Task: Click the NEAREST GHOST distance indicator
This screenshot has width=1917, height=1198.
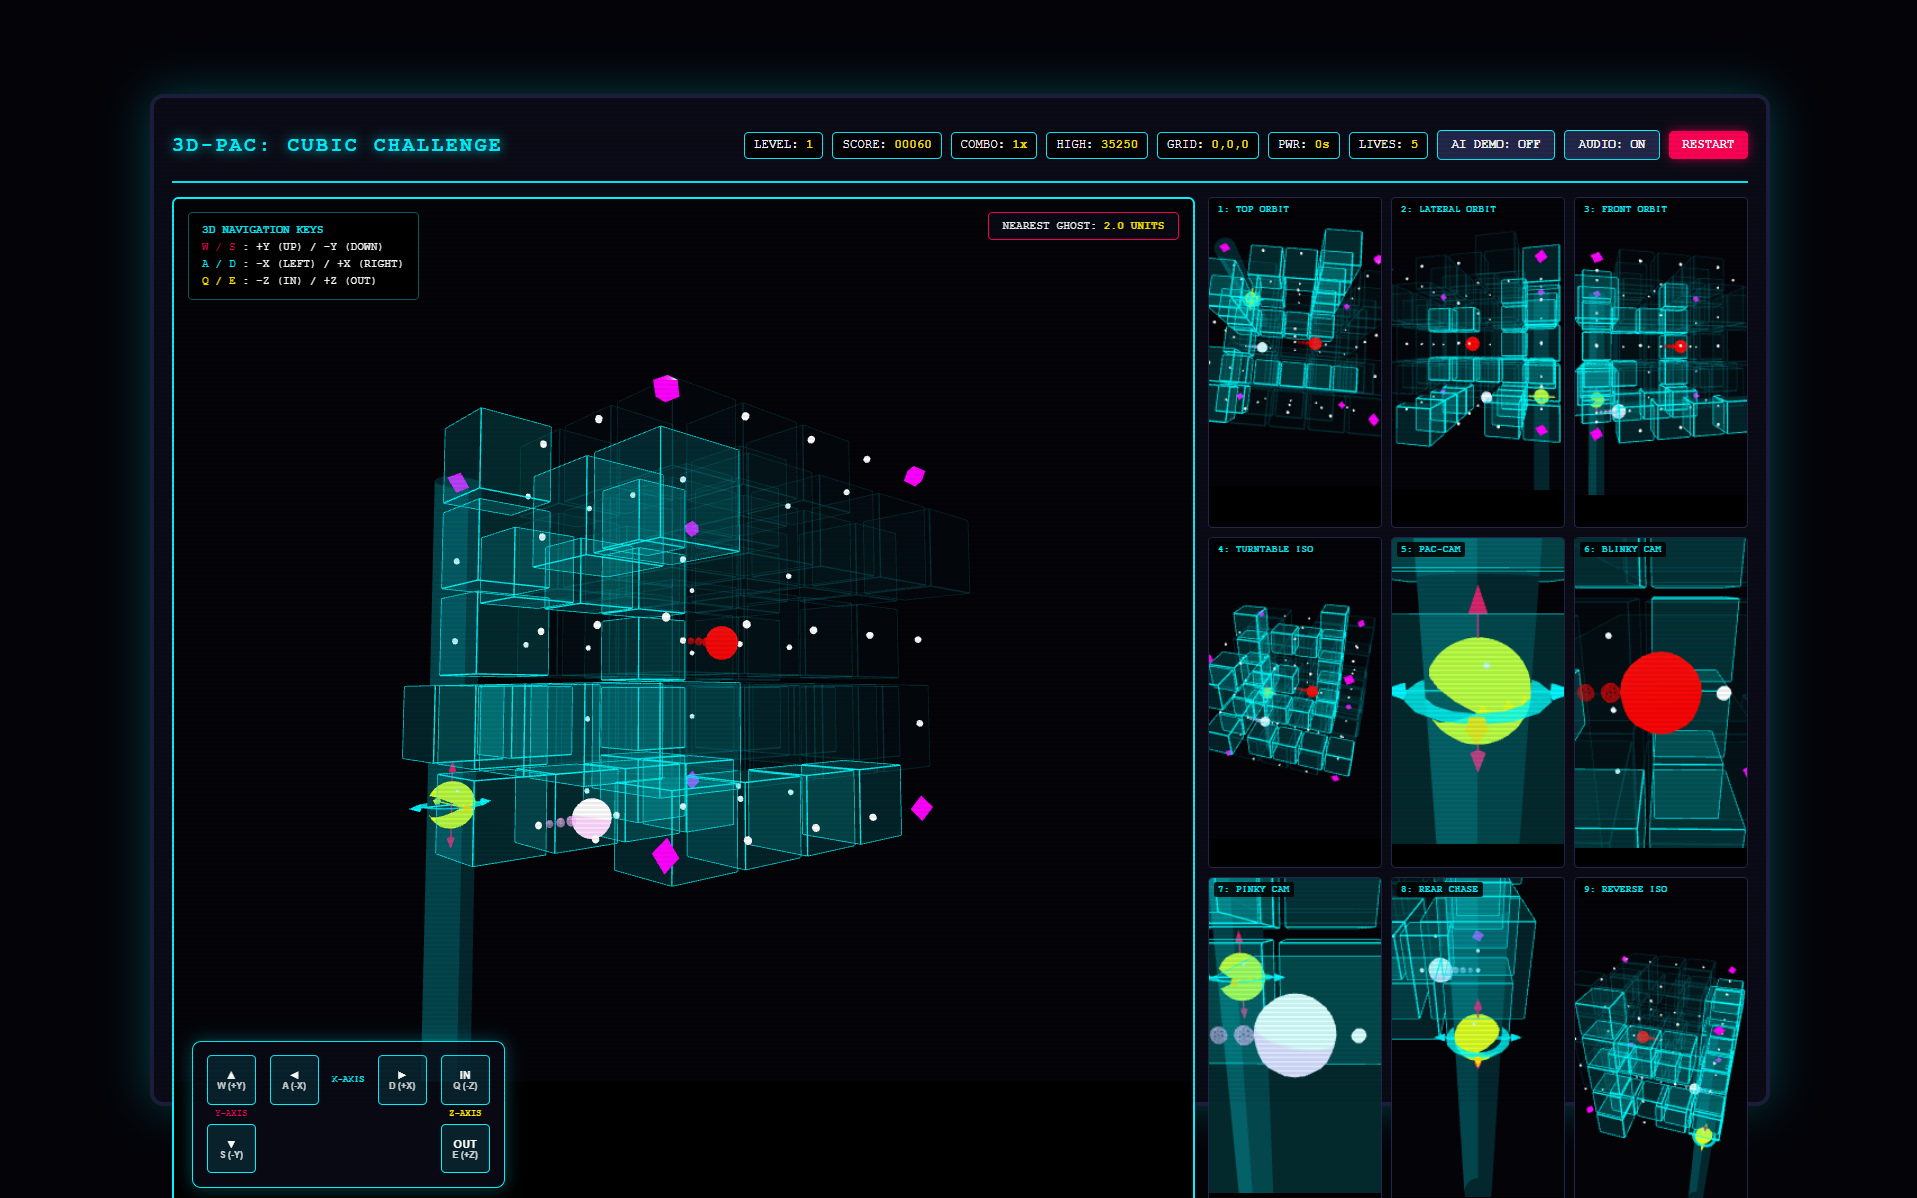Action: (1083, 226)
